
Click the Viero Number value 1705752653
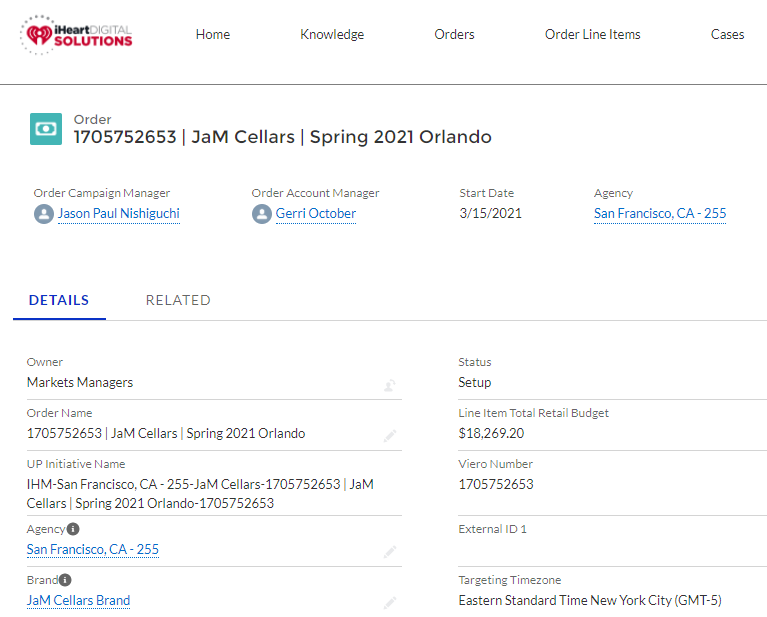coord(496,484)
